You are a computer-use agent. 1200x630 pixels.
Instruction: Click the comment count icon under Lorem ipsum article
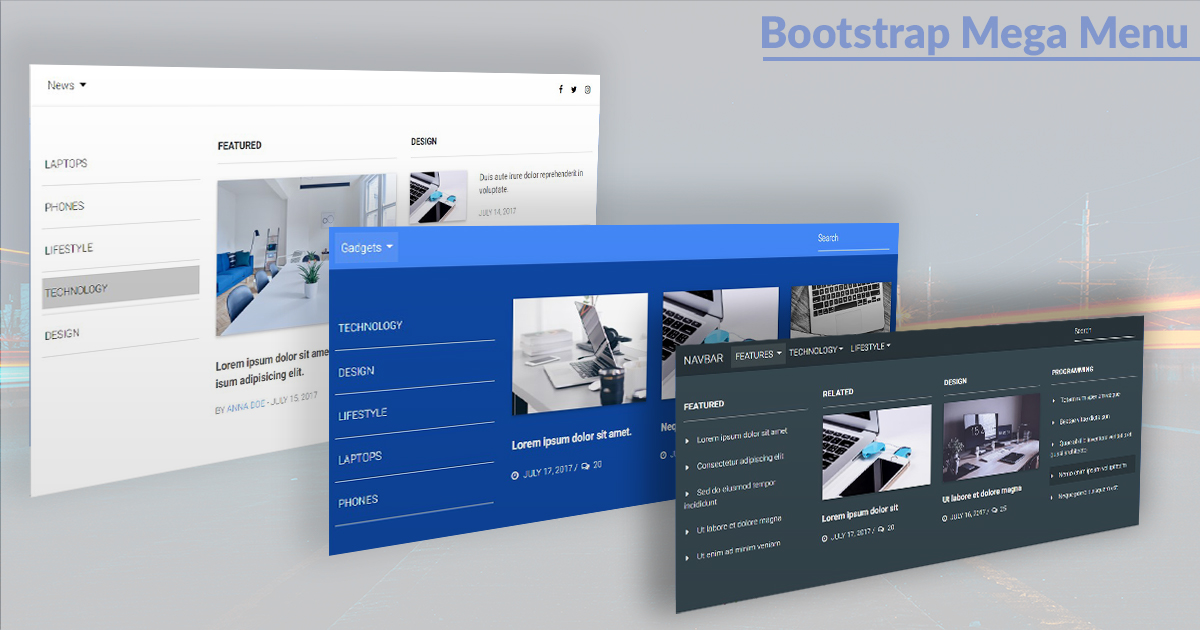[x=585, y=466]
